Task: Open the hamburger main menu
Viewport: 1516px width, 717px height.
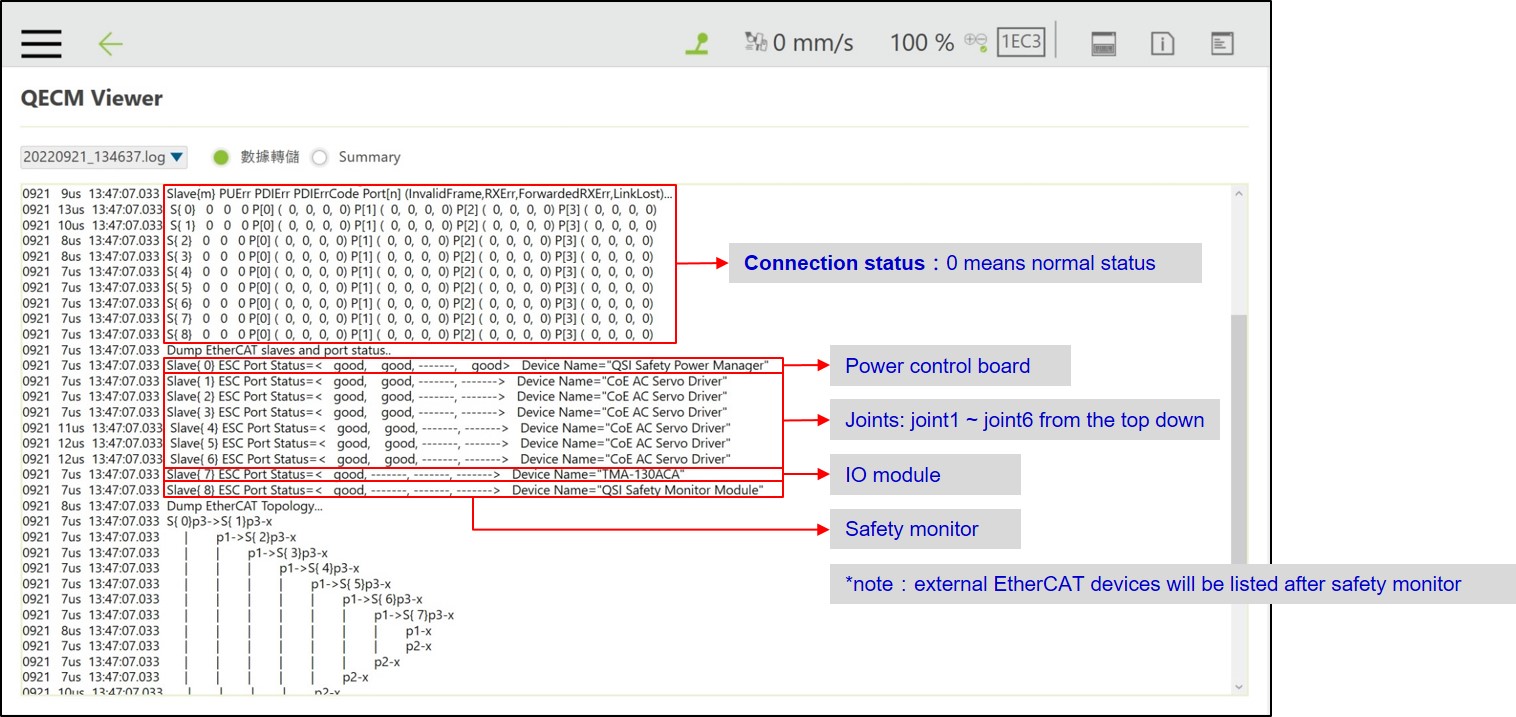Action: 41,43
